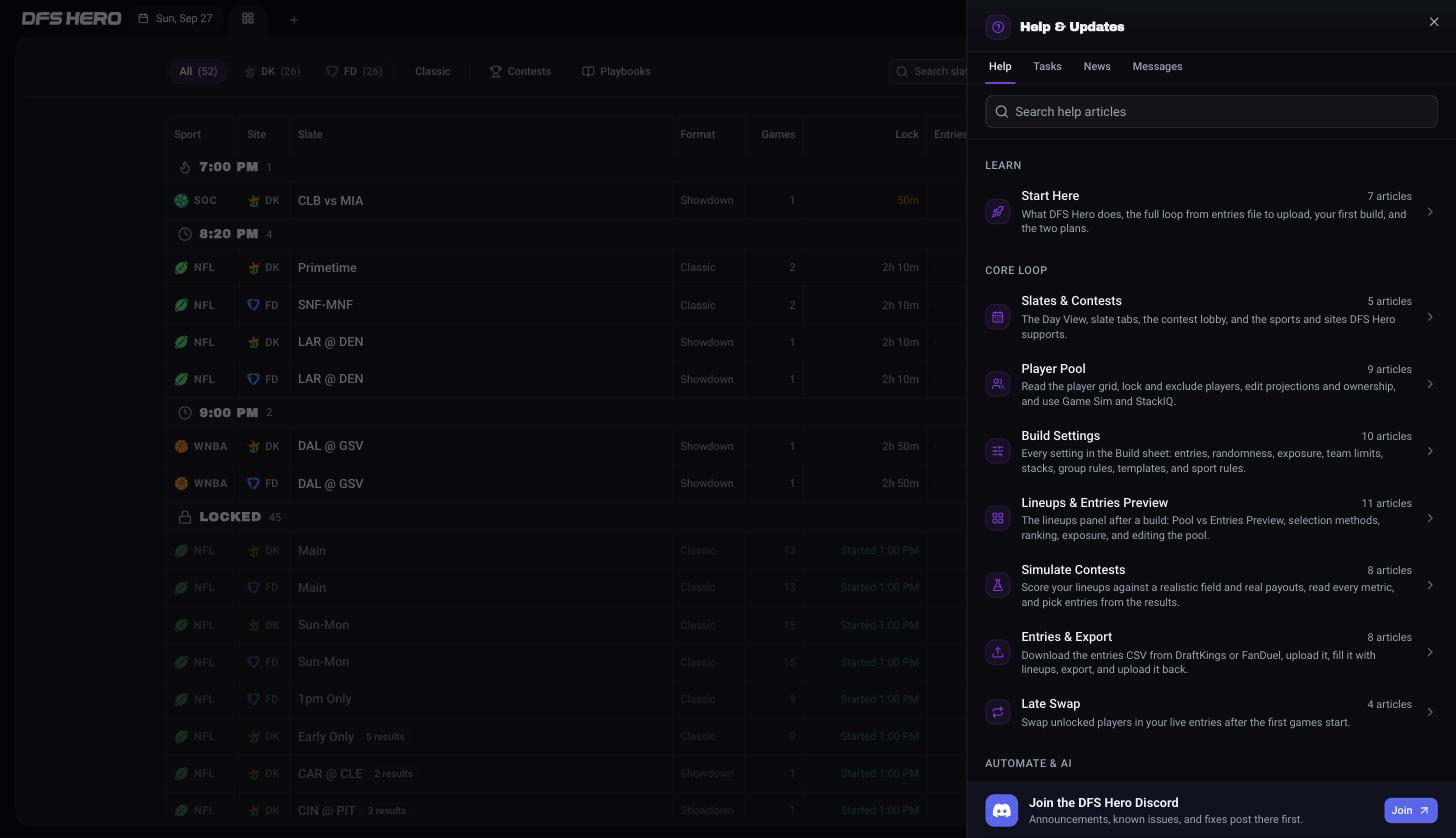Filter slates by FD (26)
This screenshot has width=1456, height=838.
pyautogui.click(x=354, y=71)
